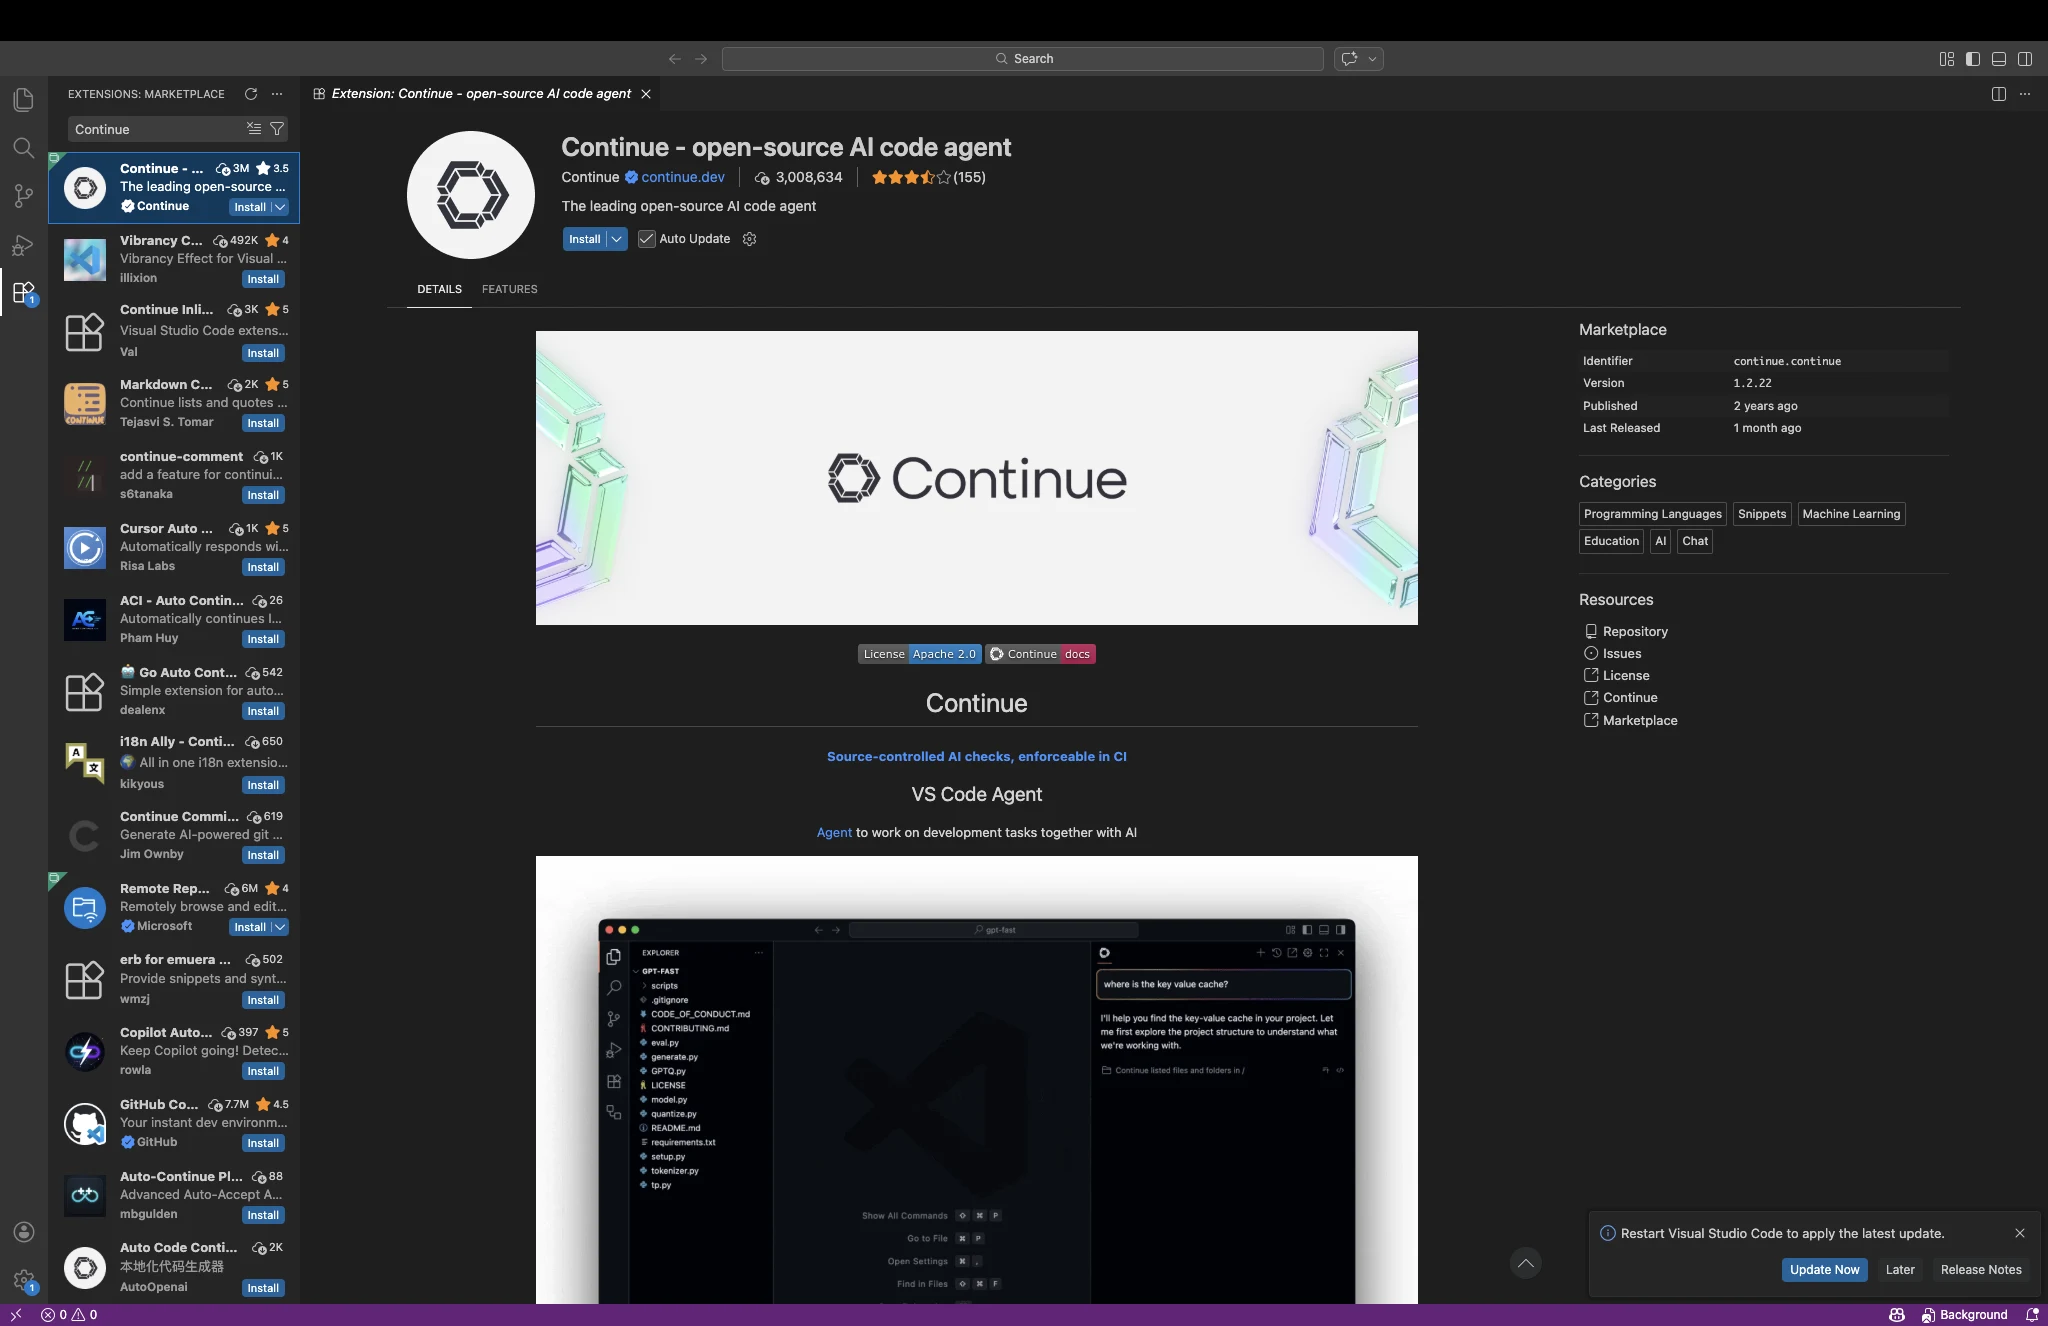Open the Search view in activity bar
This screenshot has width=2048, height=1326.
pos(24,148)
